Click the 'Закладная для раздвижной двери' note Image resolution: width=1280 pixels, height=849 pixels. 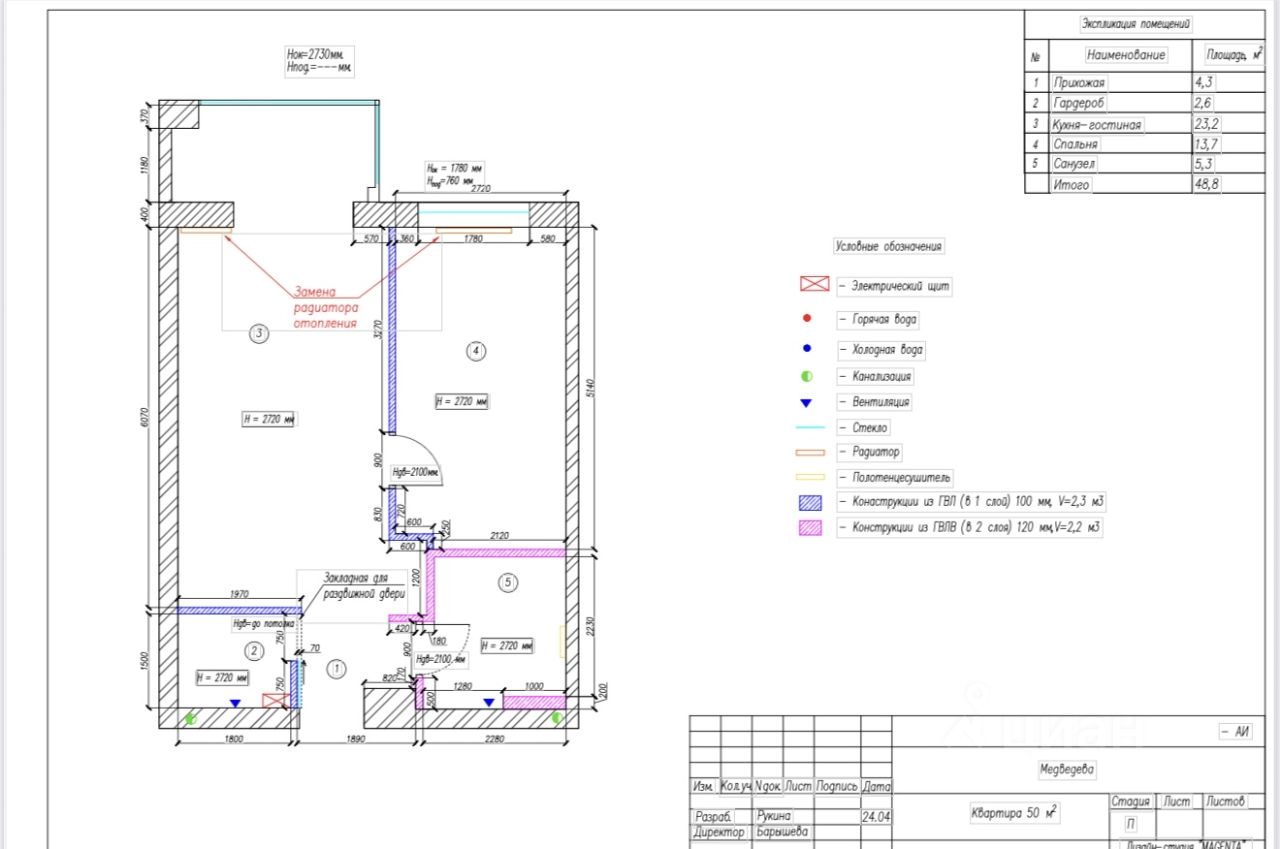[363, 584]
